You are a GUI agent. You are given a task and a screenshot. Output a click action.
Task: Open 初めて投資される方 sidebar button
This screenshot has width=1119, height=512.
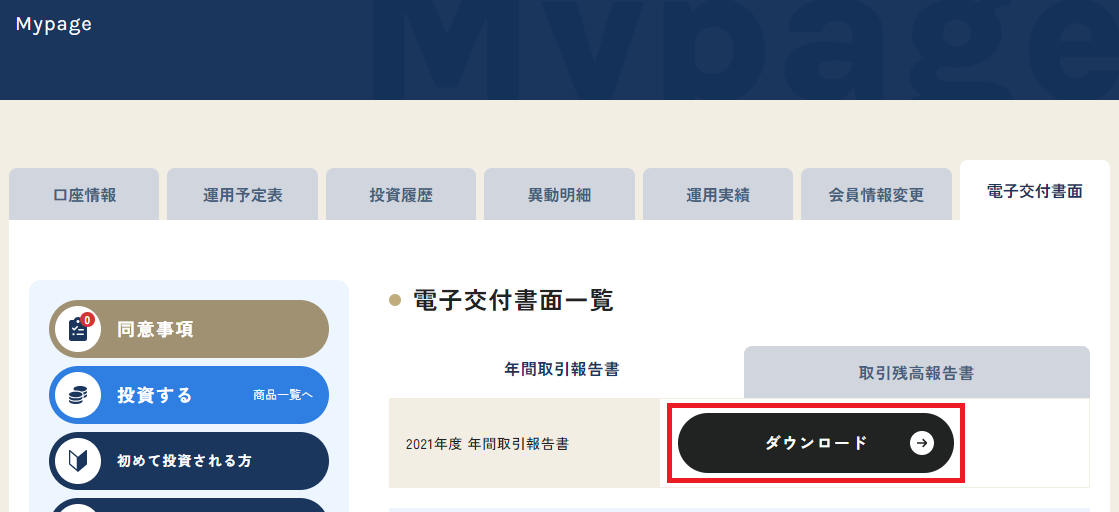tap(189, 461)
